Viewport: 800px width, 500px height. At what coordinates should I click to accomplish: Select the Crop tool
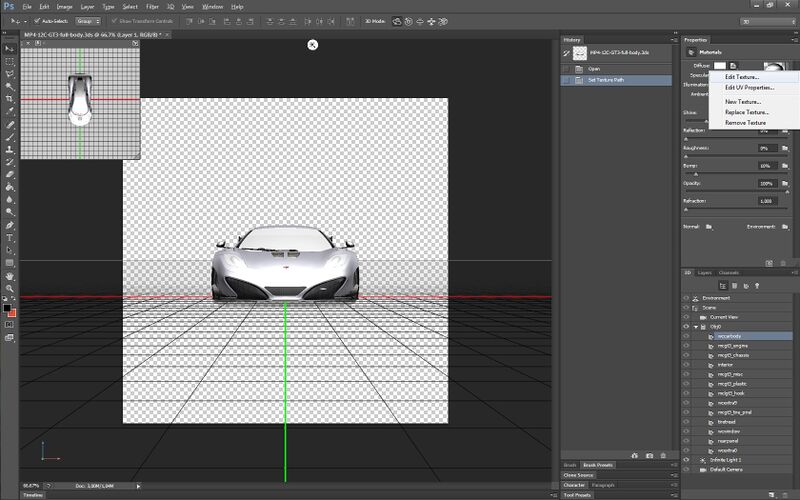pyautogui.click(x=9, y=99)
